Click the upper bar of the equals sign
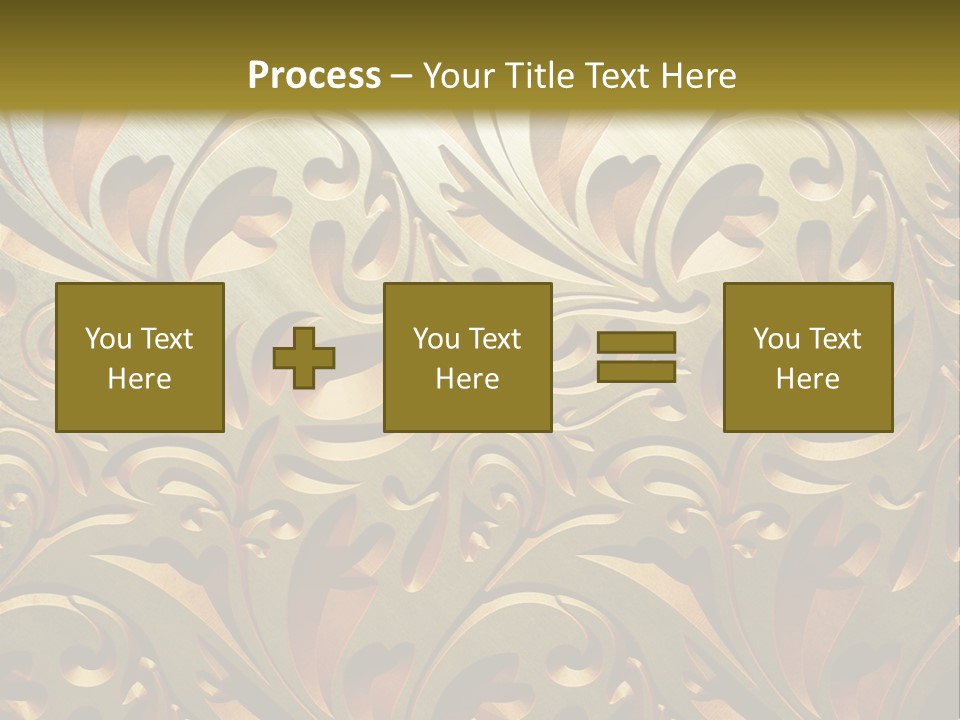The image size is (960, 720). 636,343
